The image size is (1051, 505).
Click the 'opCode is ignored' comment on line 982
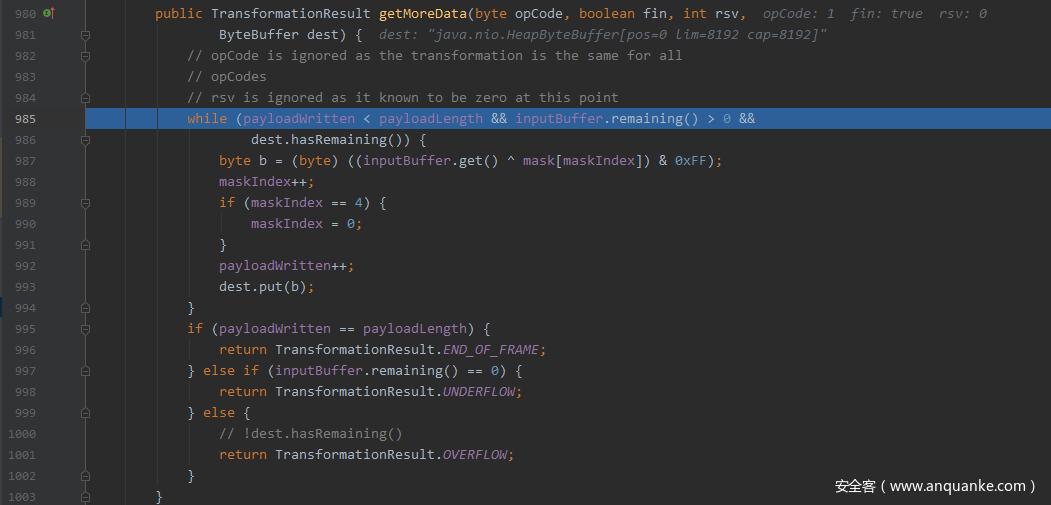click(434, 56)
